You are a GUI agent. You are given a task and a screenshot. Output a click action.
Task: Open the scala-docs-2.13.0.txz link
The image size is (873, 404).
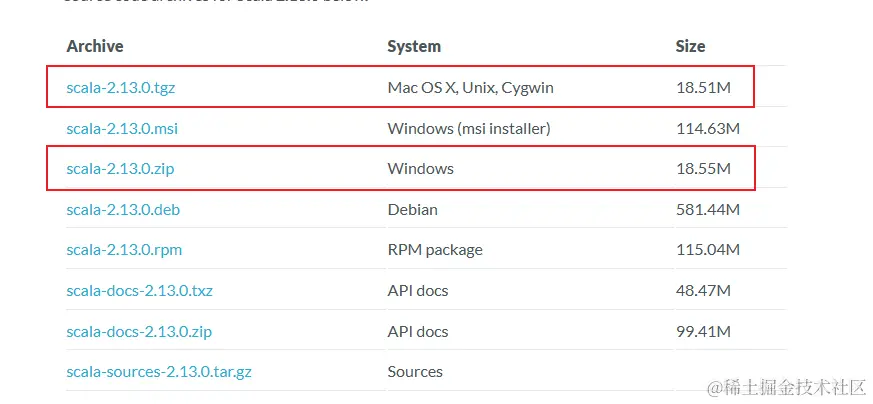click(x=139, y=291)
